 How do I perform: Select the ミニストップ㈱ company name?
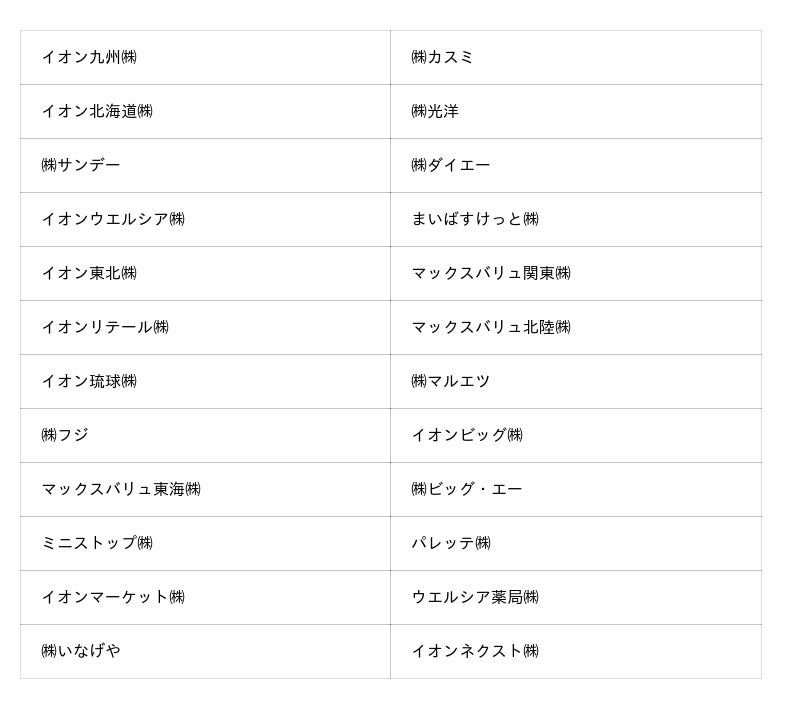(x=97, y=543)
